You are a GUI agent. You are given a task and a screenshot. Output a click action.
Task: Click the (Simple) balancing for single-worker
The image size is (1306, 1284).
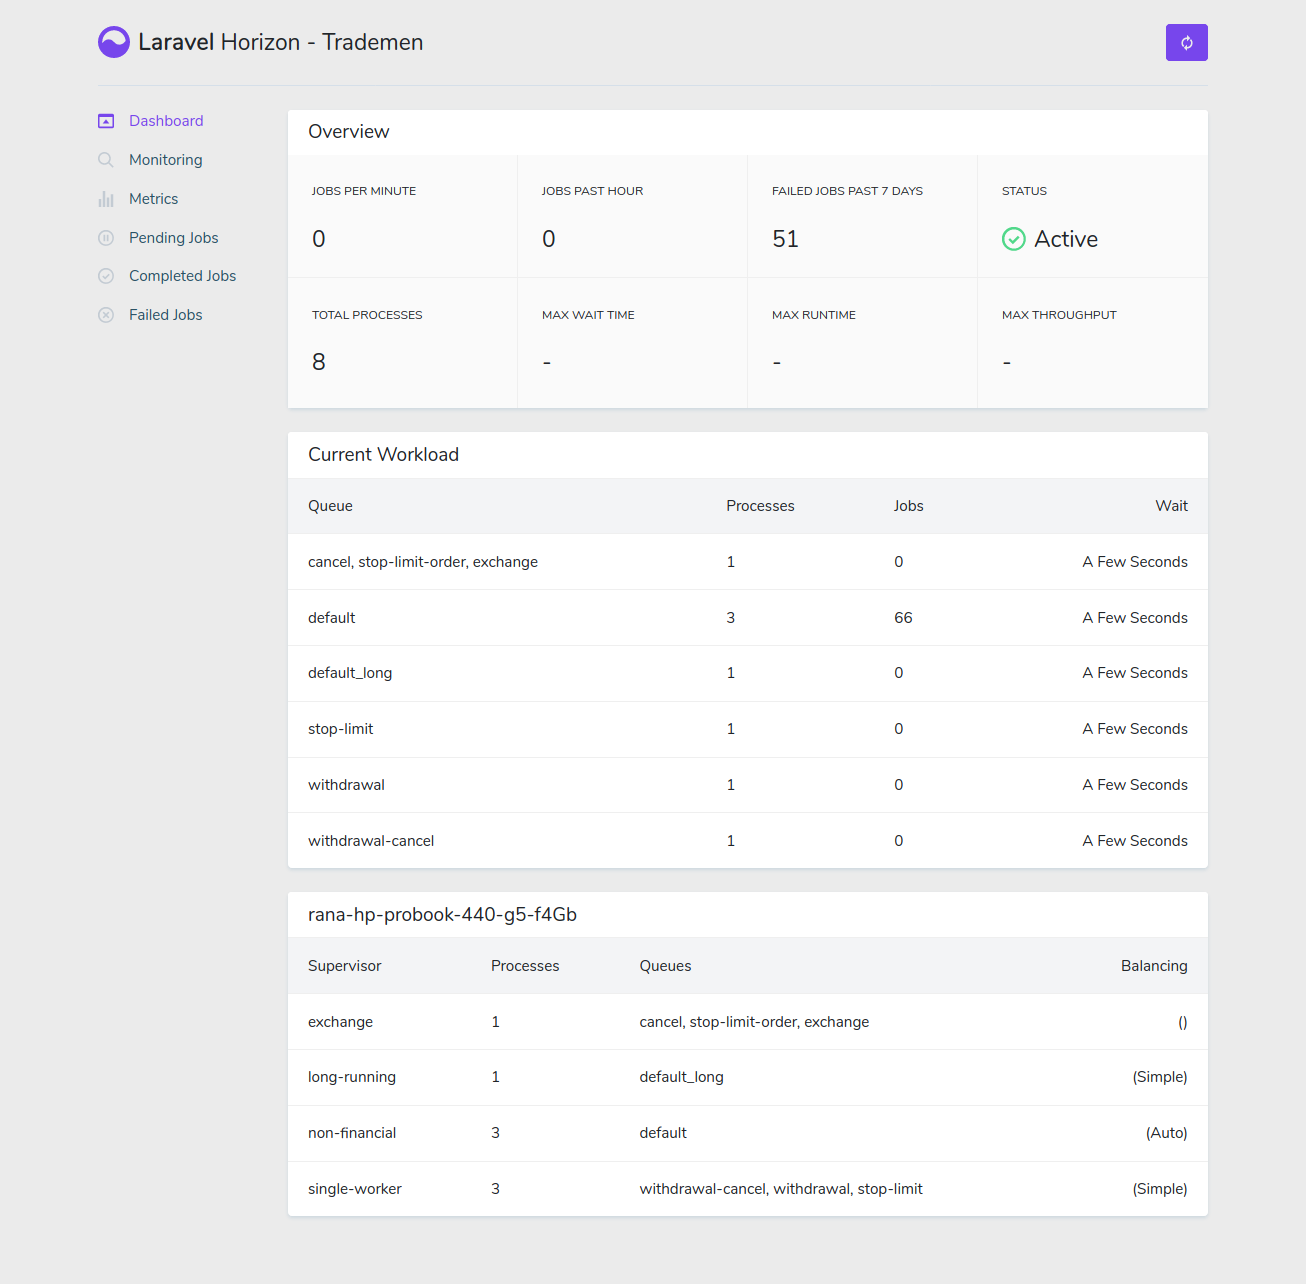point(1160,1189)
